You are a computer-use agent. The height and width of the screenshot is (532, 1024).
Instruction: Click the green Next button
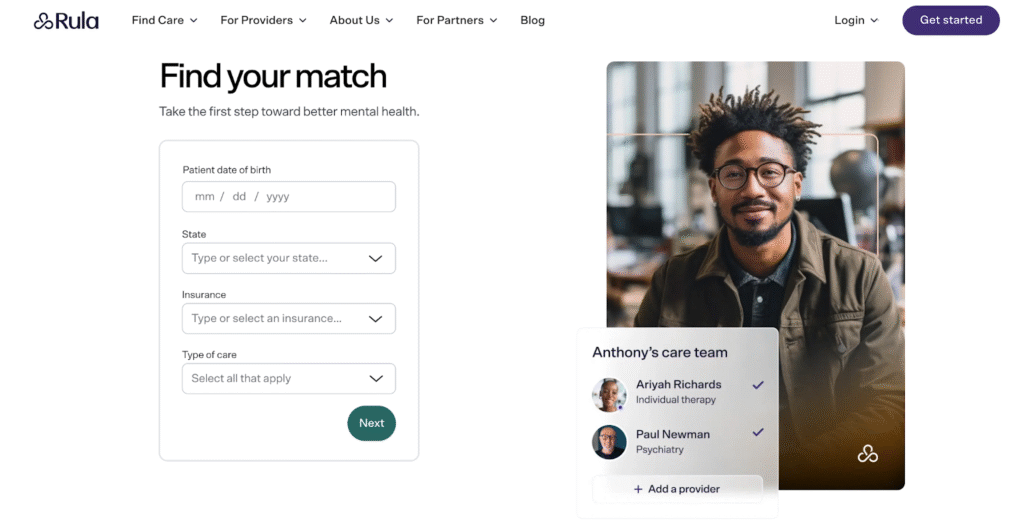click(372, 423)
